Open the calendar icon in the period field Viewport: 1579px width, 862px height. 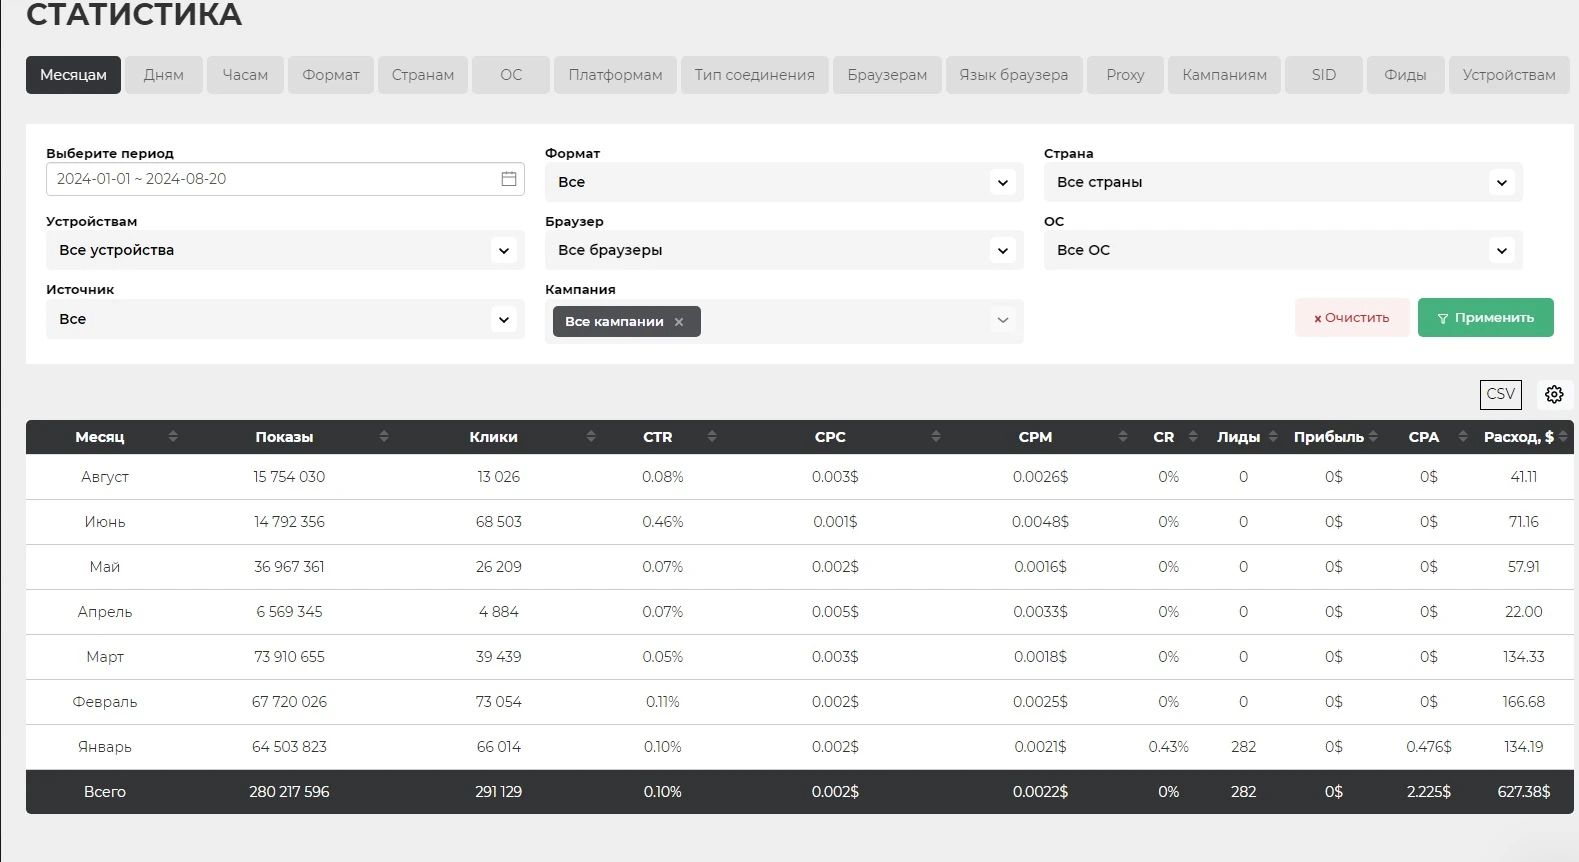509,179
